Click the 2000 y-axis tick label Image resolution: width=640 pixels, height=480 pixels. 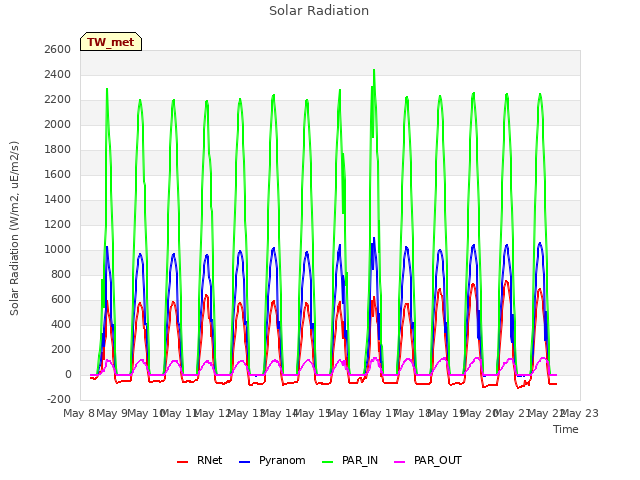tap(58, 124)
